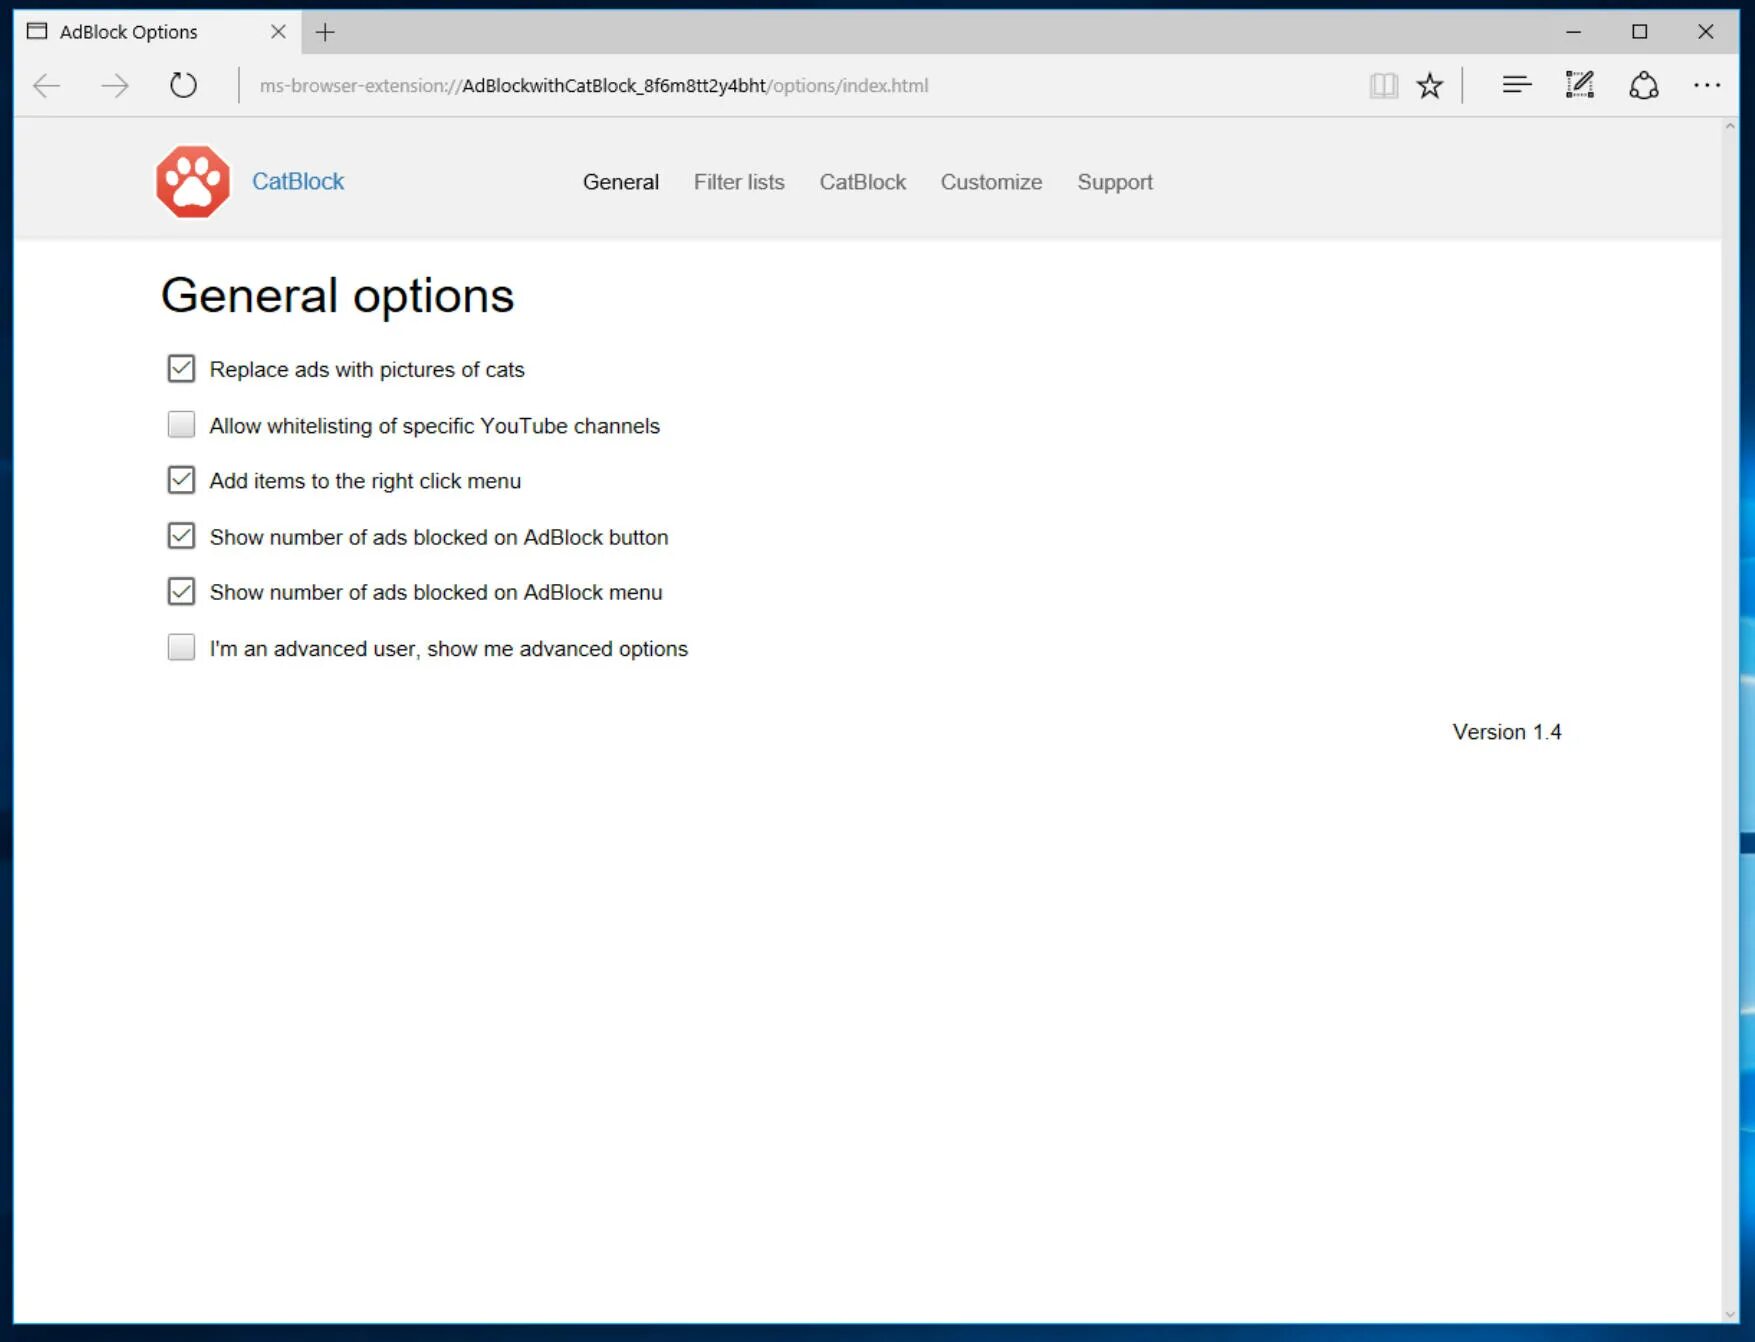Open the CatBlock settings tab
Image resolution: width=1755 pixels, height=1342 pixels.
(x=863, y=182)
